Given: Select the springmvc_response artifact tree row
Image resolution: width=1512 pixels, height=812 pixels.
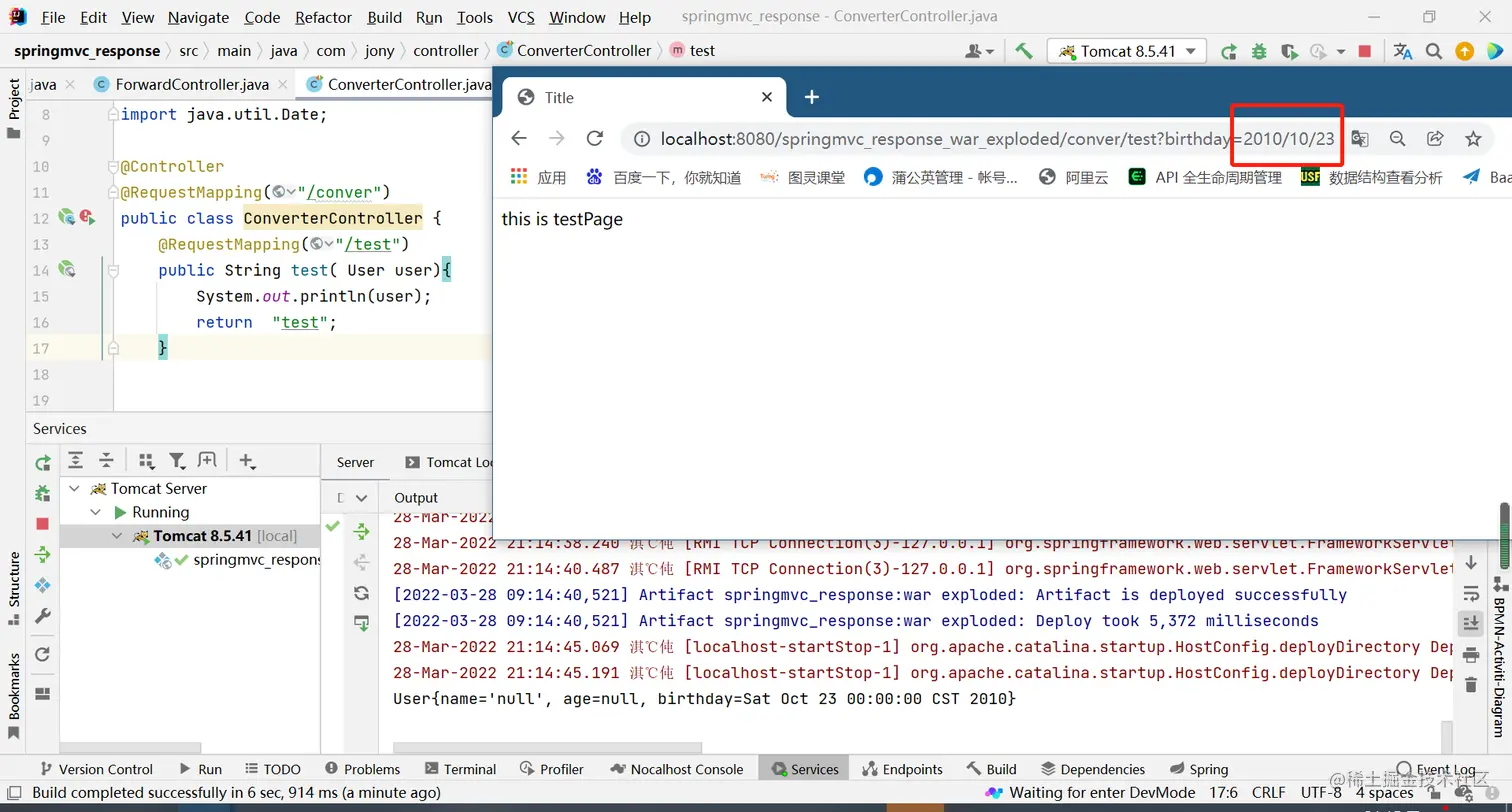Looking at the screenshot, I should pos(190,561).
